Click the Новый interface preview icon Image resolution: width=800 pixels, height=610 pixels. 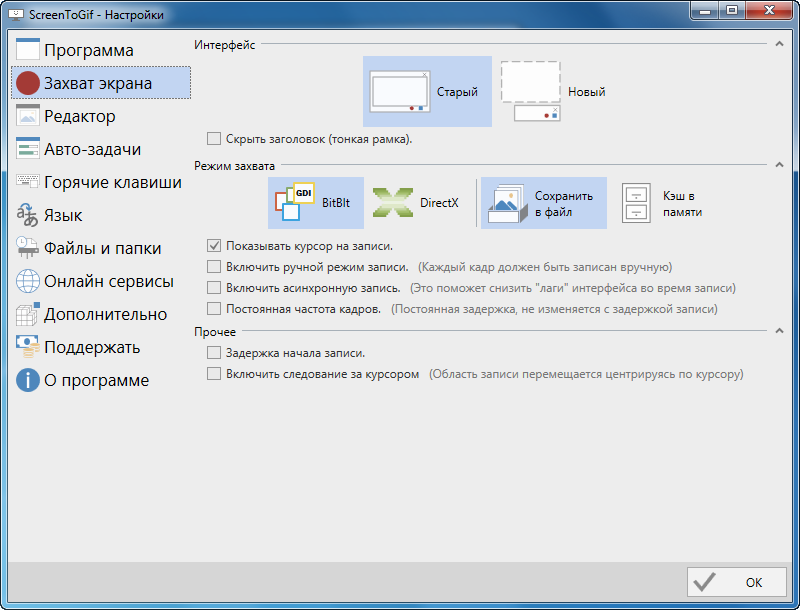pos(531,91)
